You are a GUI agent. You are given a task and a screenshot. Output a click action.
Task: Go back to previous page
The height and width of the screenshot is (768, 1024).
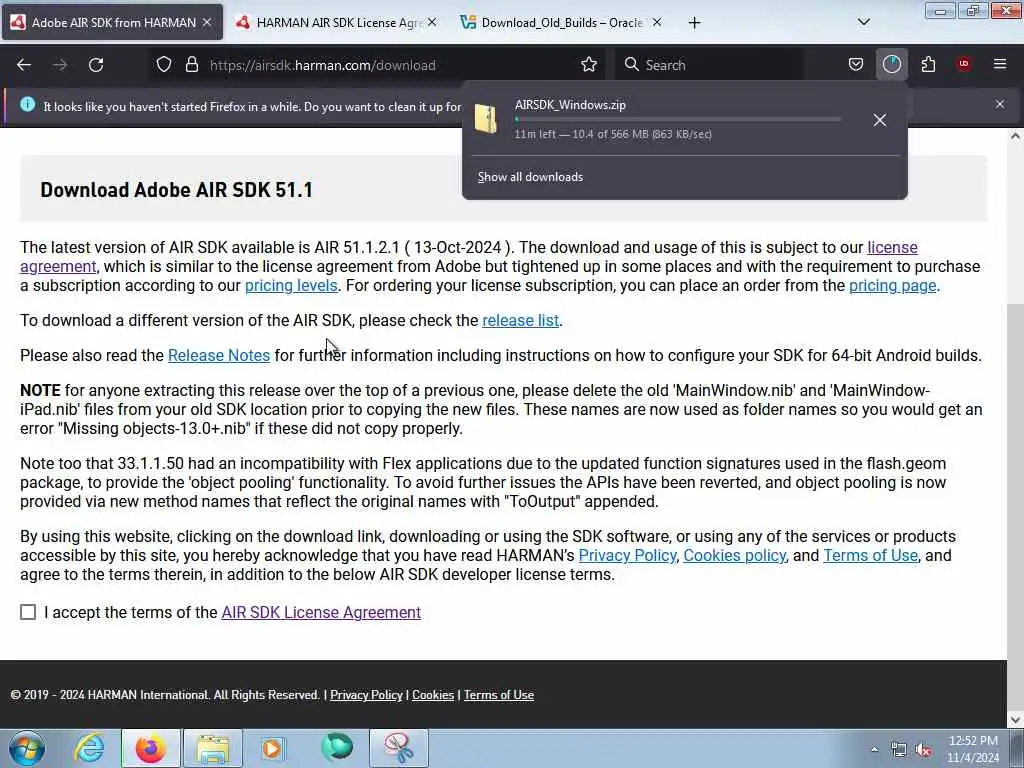(24, 65)
